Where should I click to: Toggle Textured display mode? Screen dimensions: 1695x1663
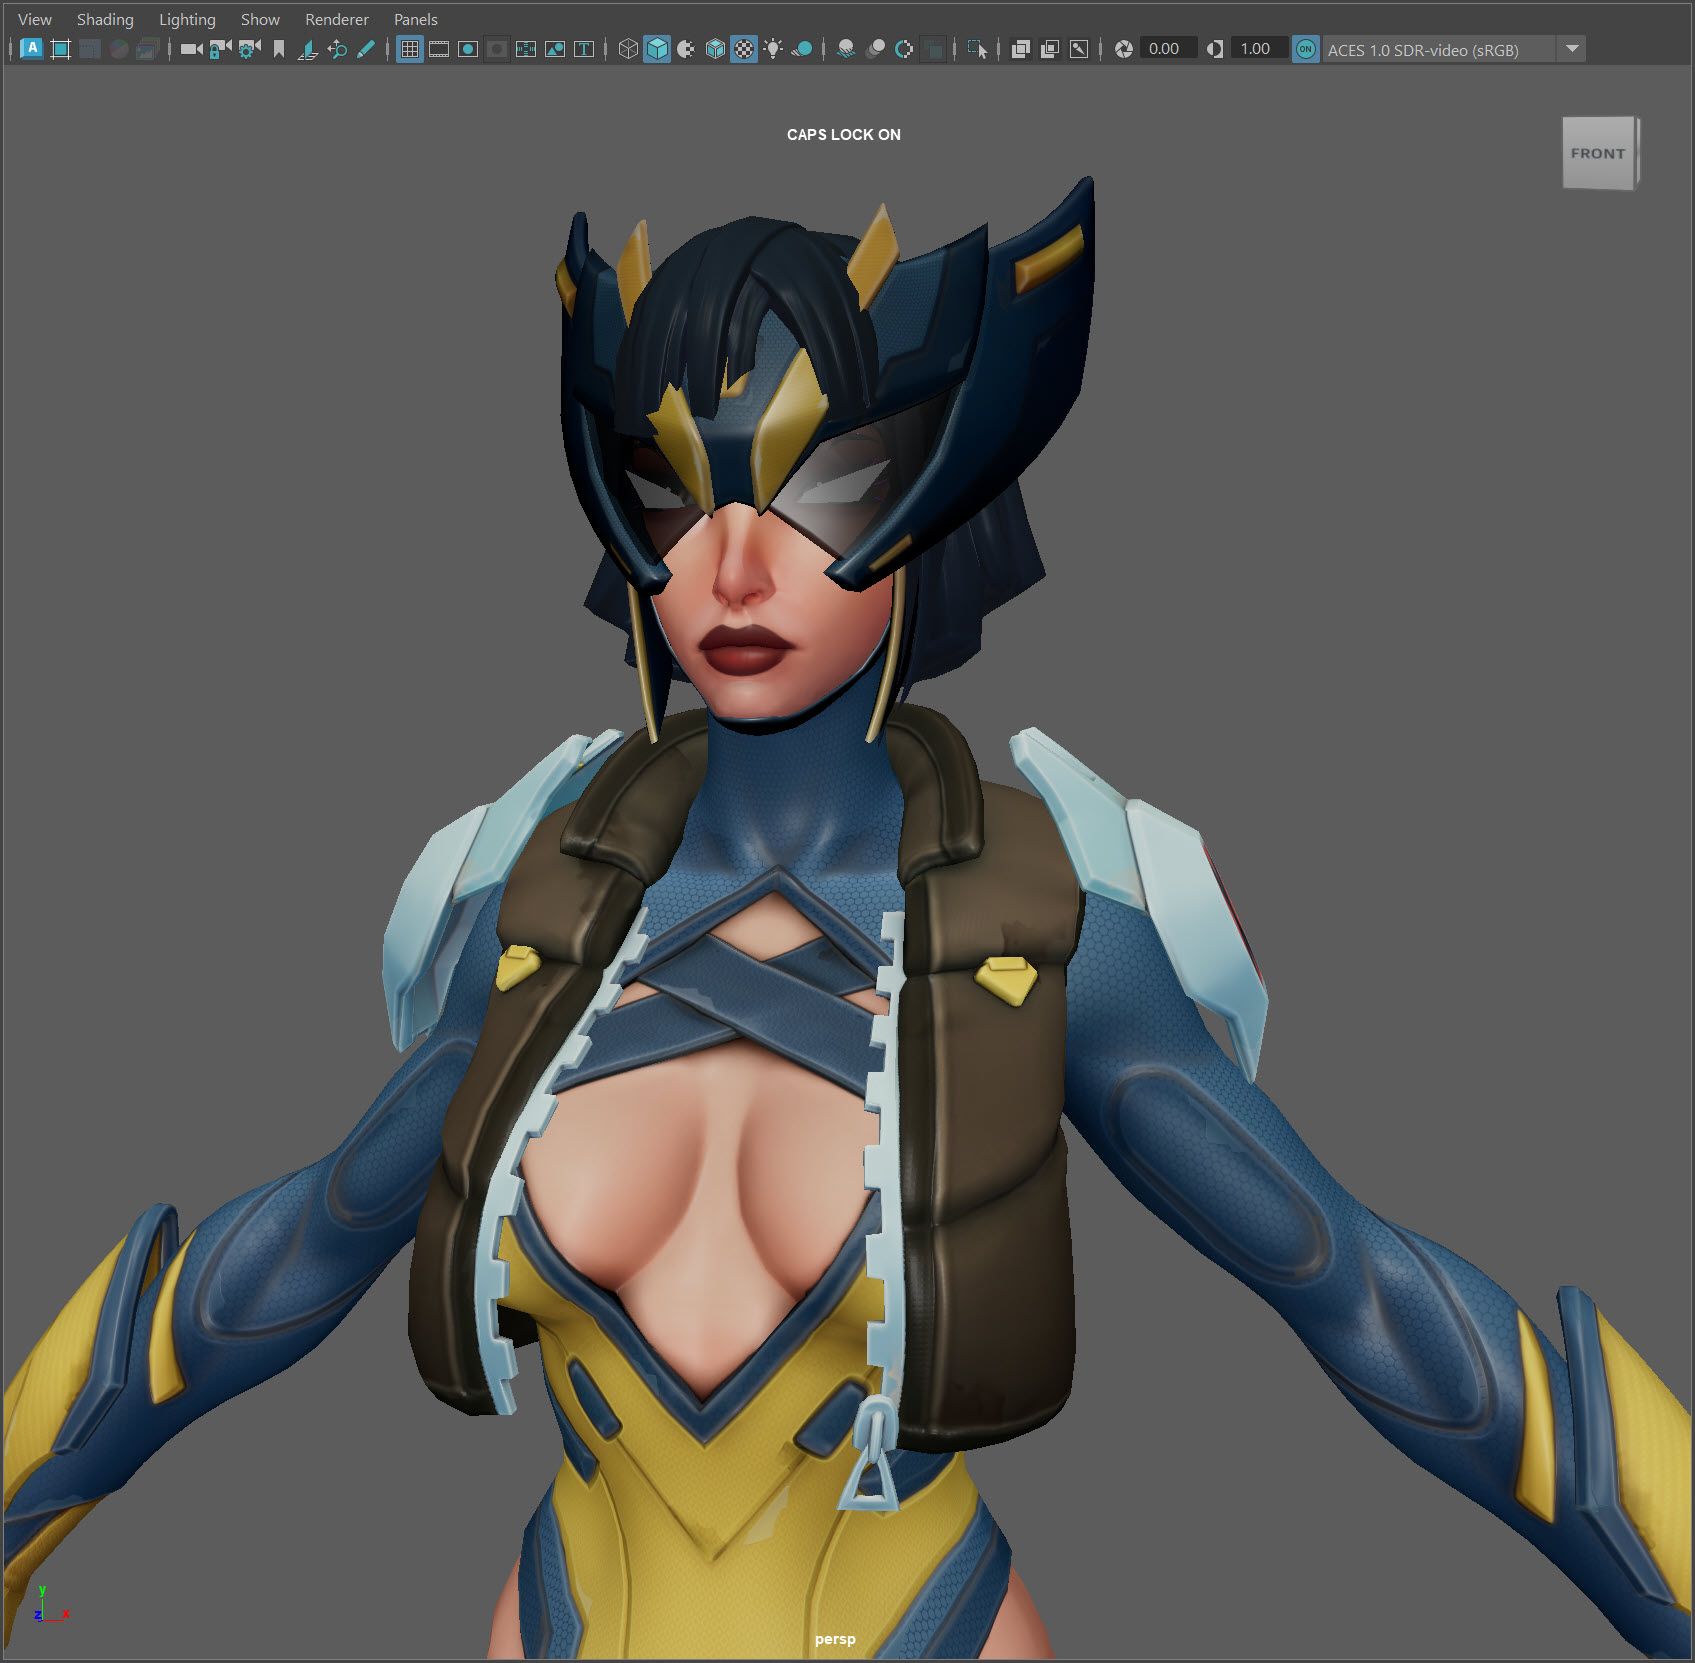[x=744, y=49]
